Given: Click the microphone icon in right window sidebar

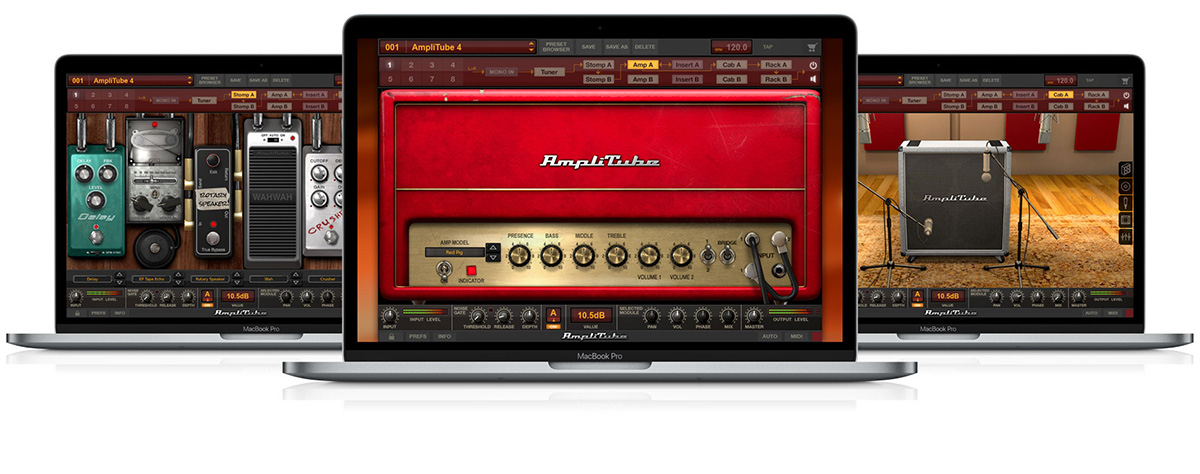Looking at the screenshot, I should (x=1125, y=203).
